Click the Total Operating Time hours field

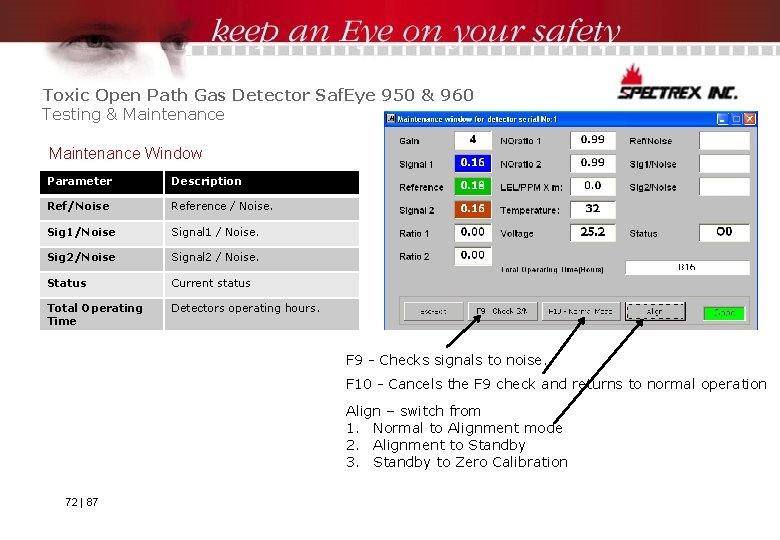[687, 268]
